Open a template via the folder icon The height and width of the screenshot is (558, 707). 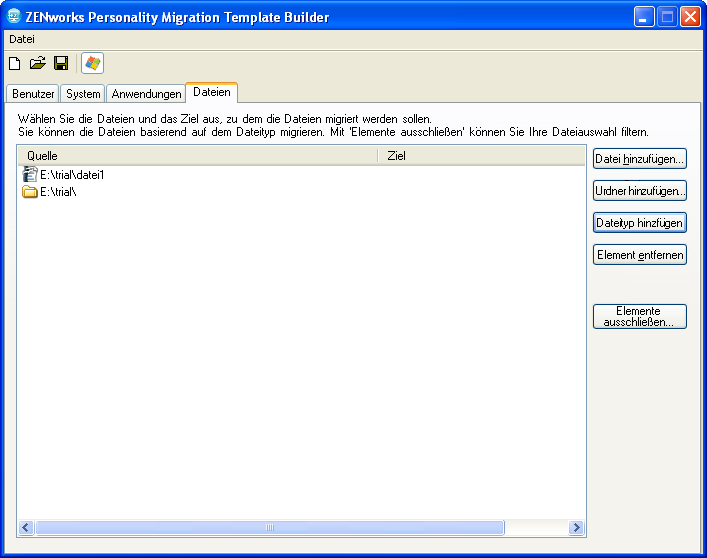tap(38, 63)
